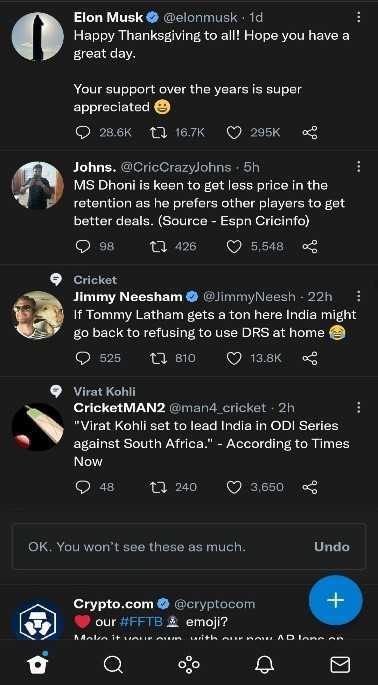Open Messages envelope tab
Viewport: 378px width, 685px height.
340,664
